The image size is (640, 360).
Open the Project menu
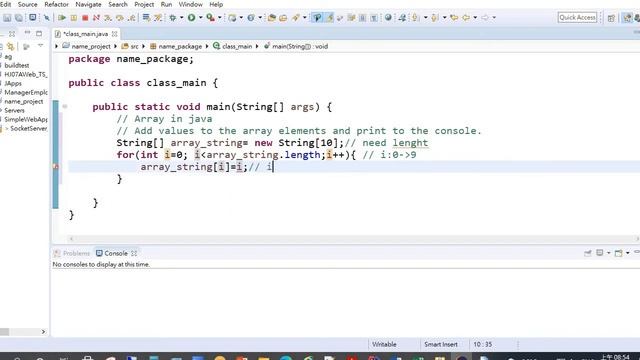144,4
